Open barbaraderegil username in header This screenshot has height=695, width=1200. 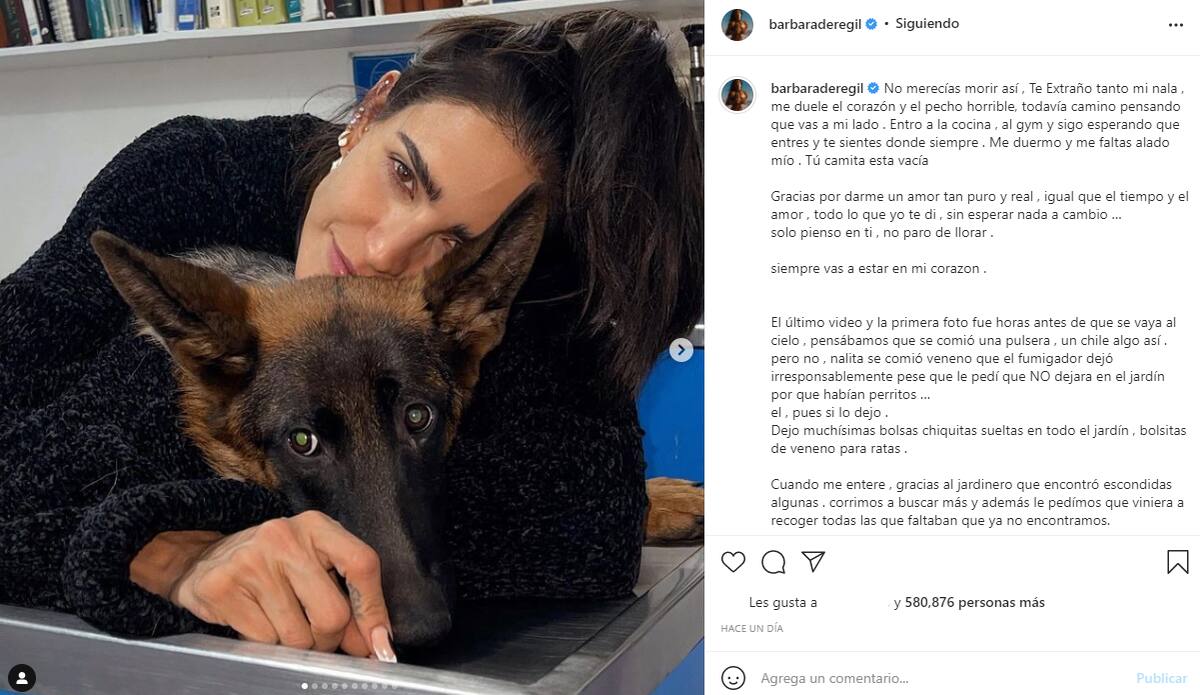pos(815,24)
